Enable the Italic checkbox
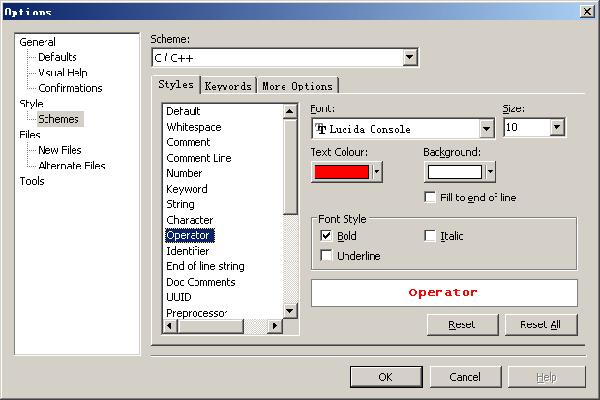600x400 pixels. [x=430, y=236]
